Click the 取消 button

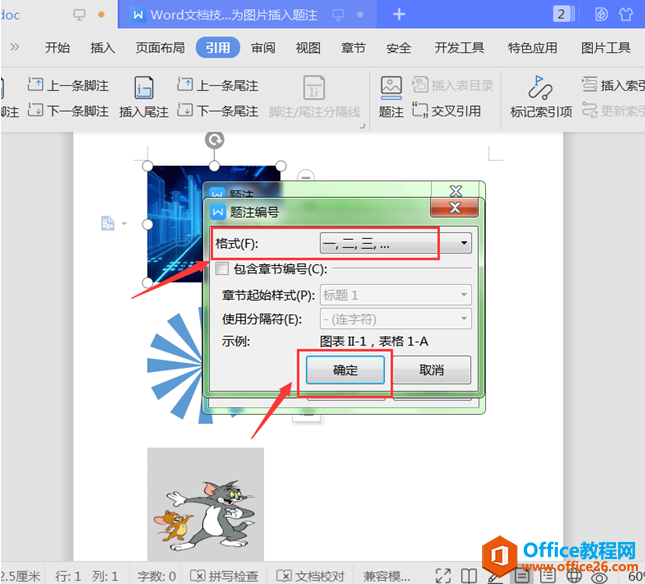pos(432,370)
